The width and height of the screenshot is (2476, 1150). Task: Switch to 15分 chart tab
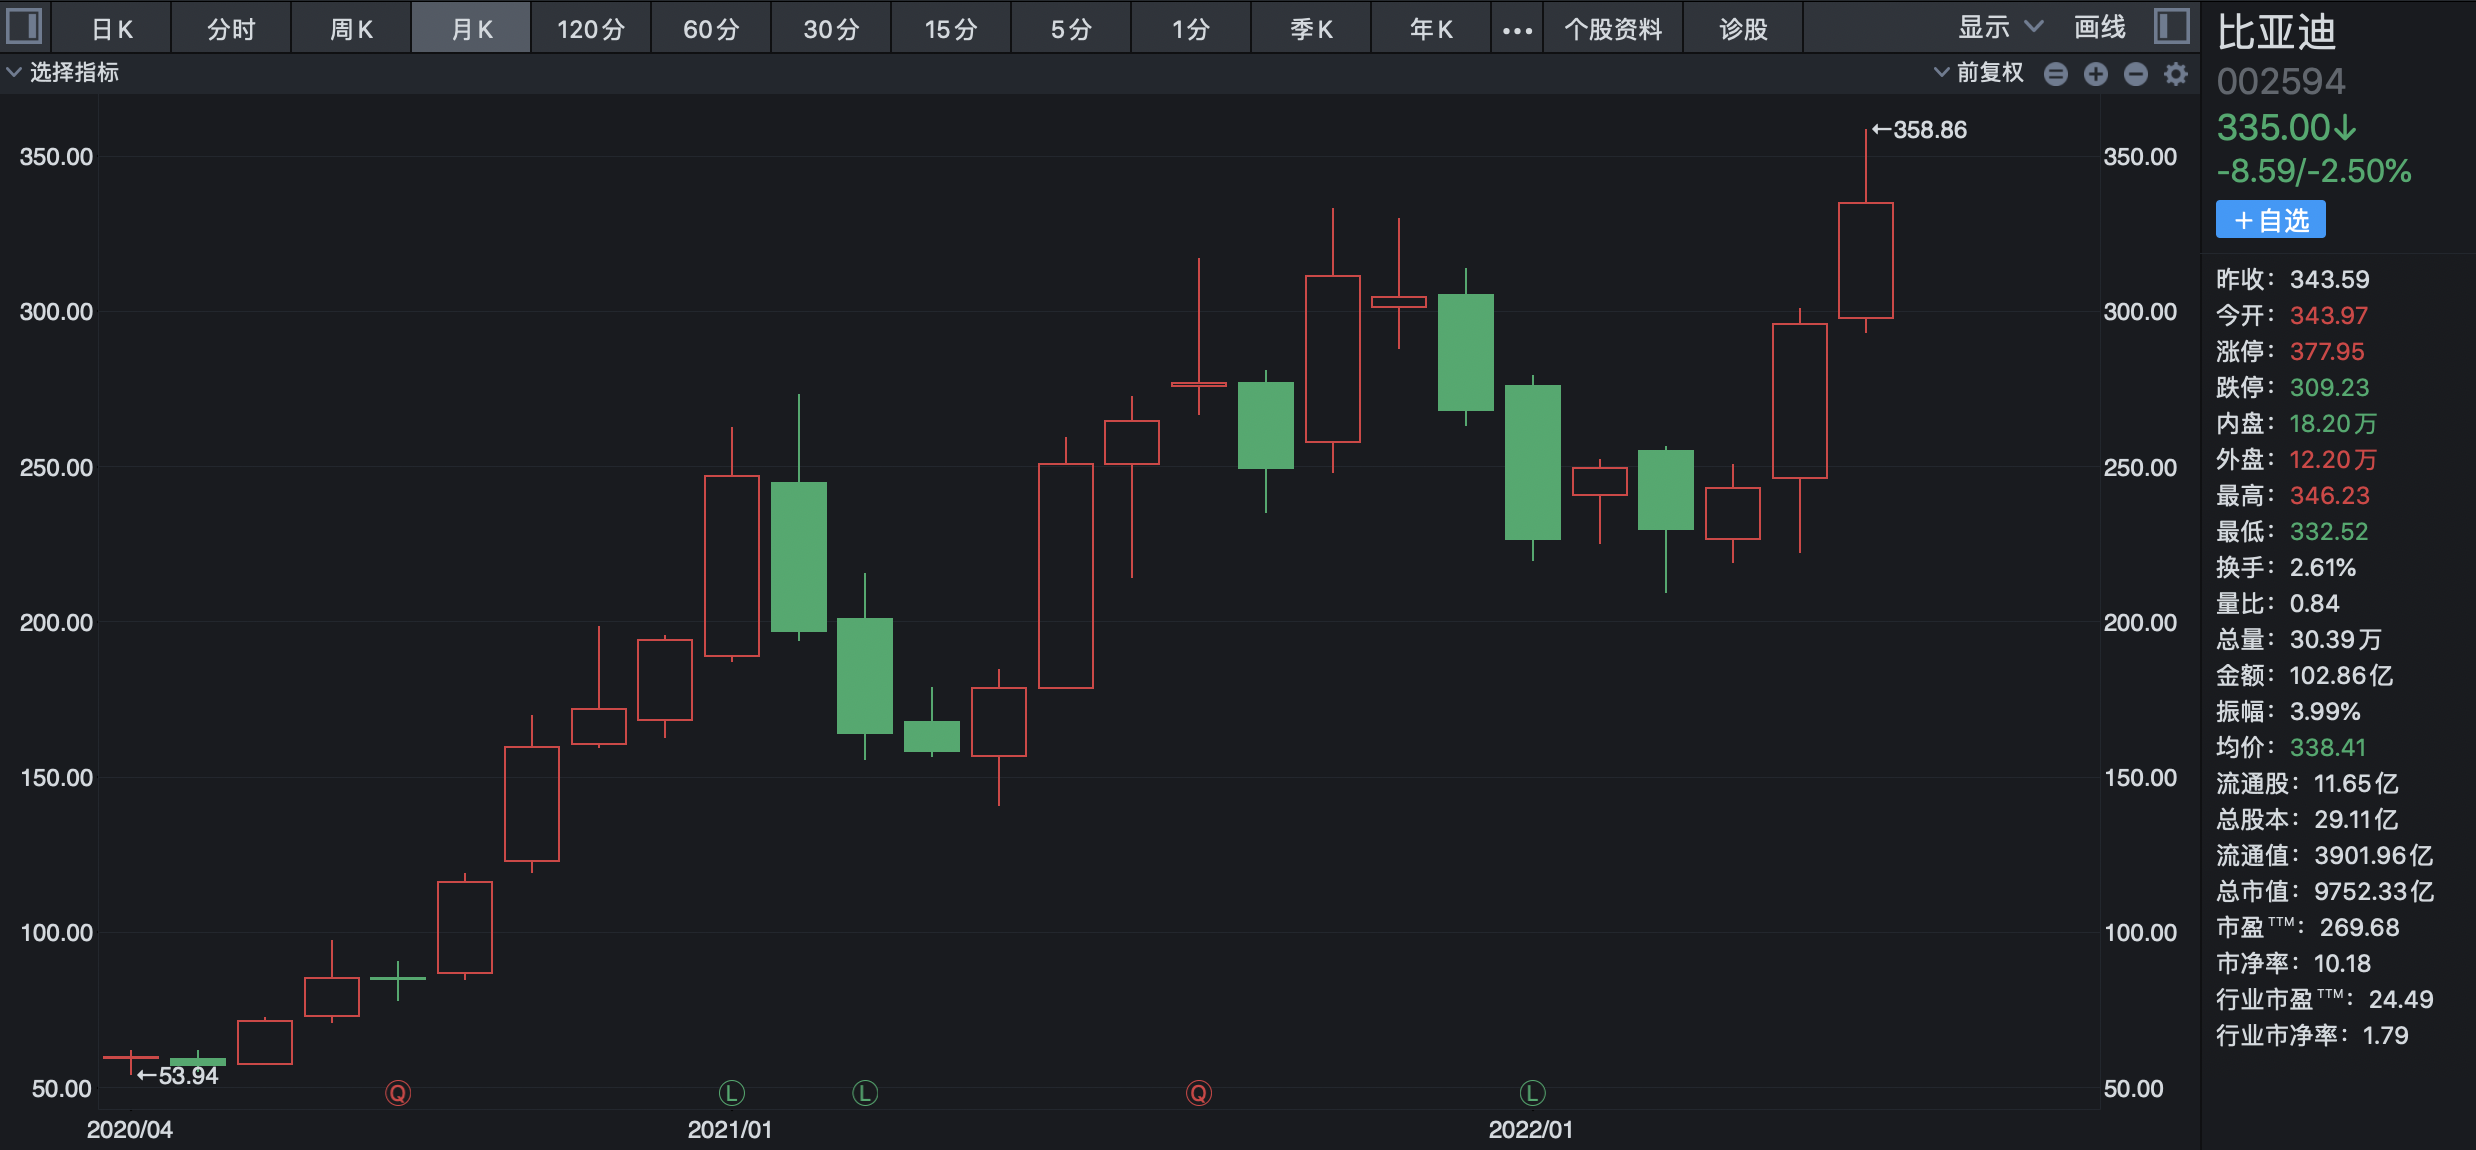pos(951,29)
